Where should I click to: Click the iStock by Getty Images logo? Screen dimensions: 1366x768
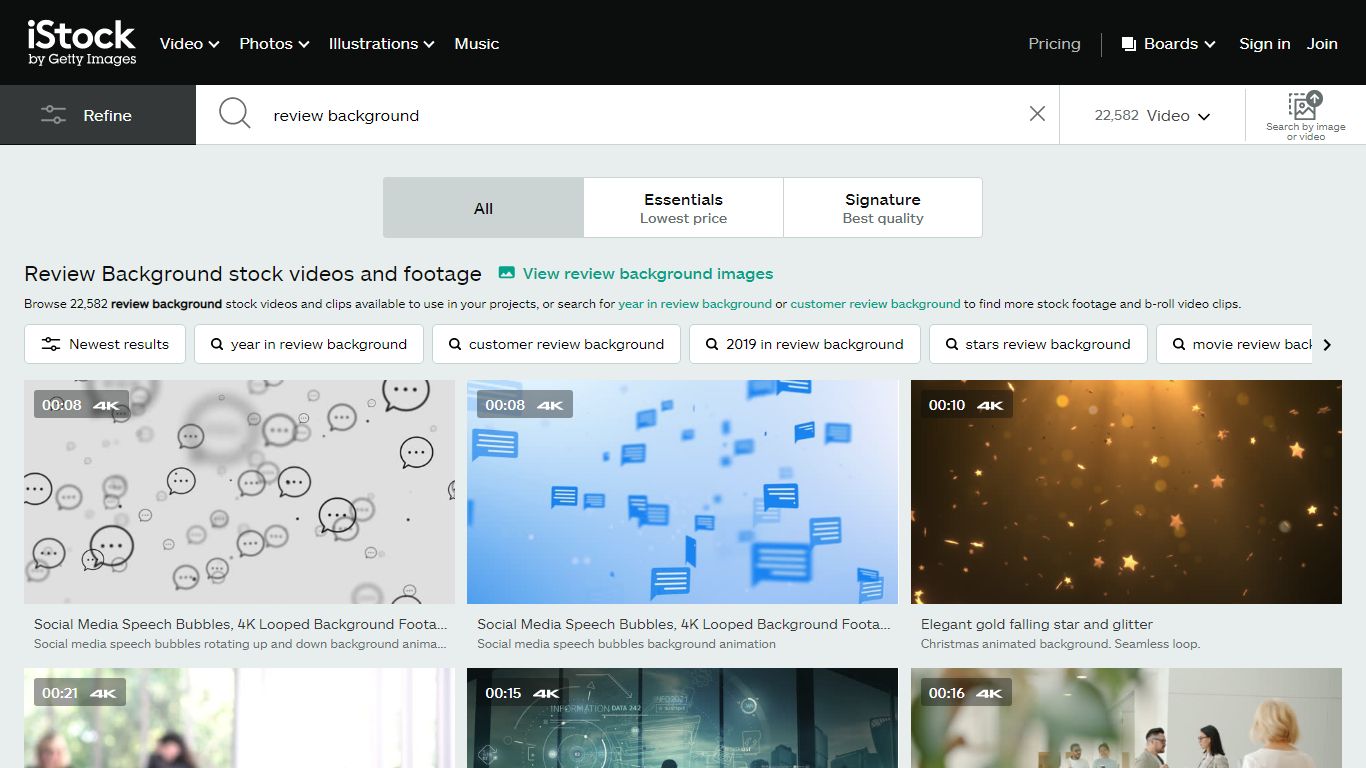click(x=82, y=43)
